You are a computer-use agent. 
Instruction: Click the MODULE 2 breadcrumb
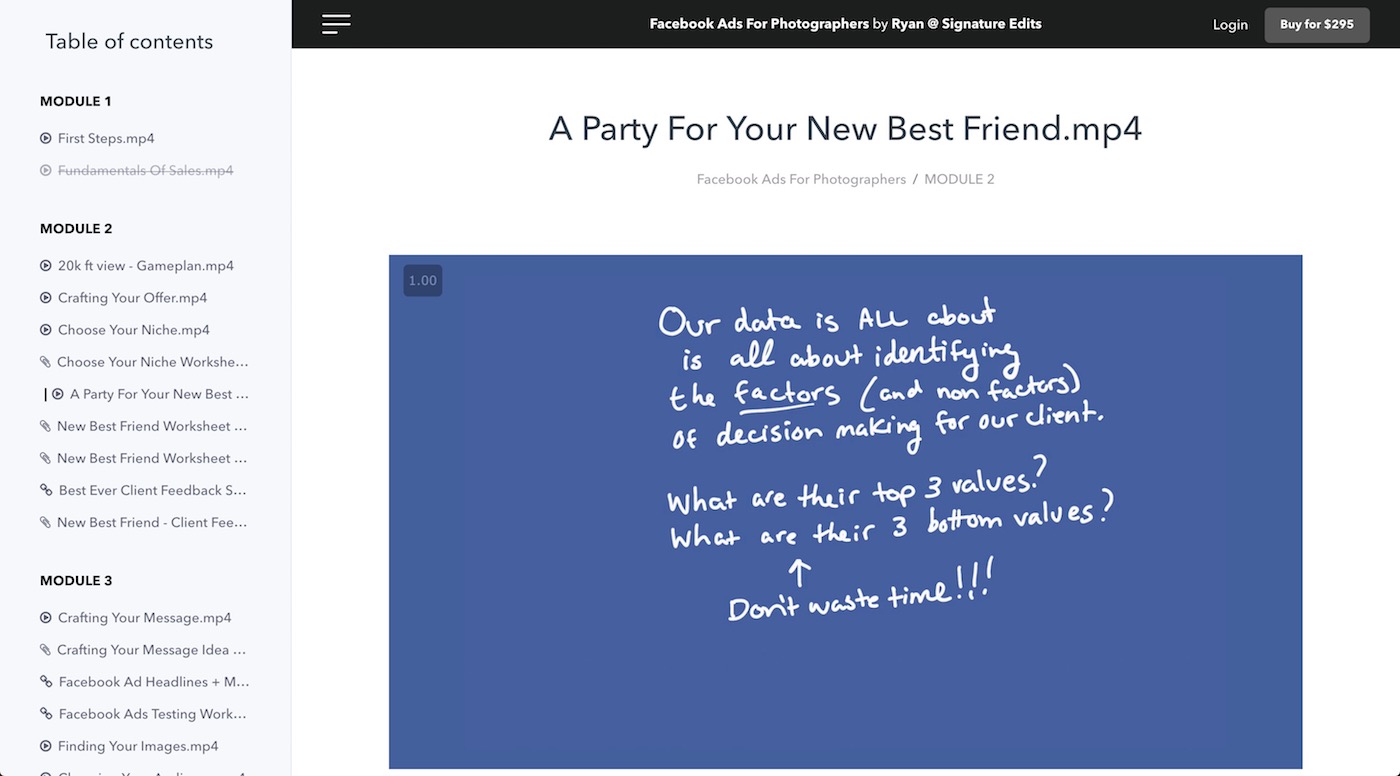click(959, 180)
